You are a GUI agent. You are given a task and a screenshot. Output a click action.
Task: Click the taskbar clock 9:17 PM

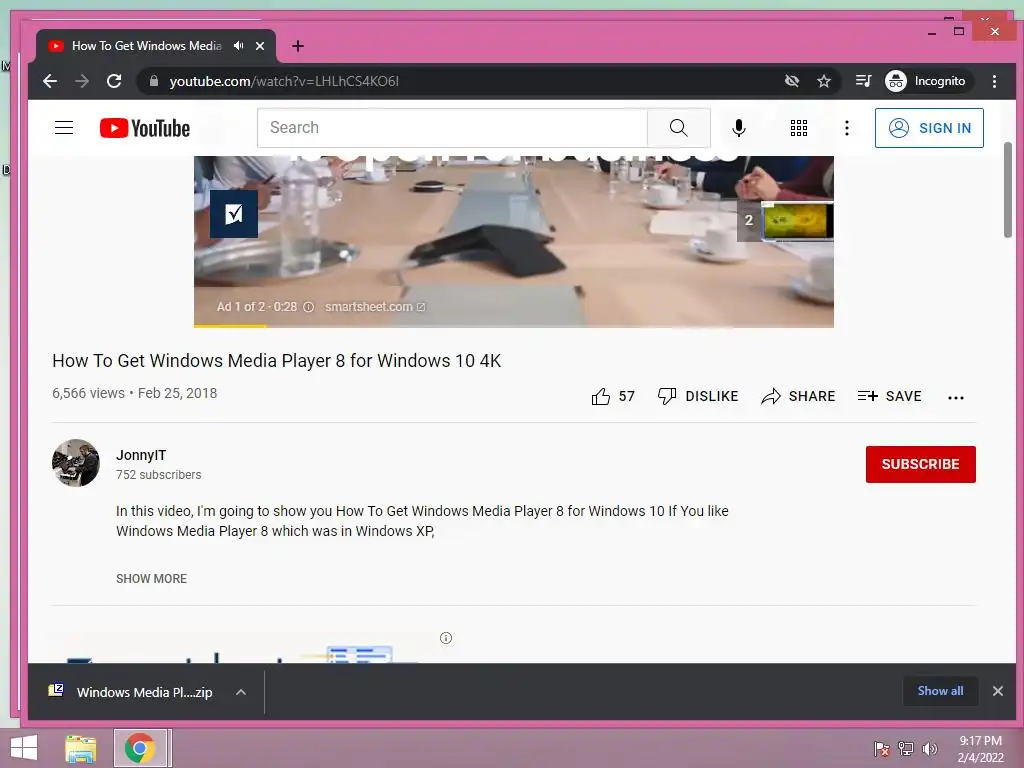[980, 741]
